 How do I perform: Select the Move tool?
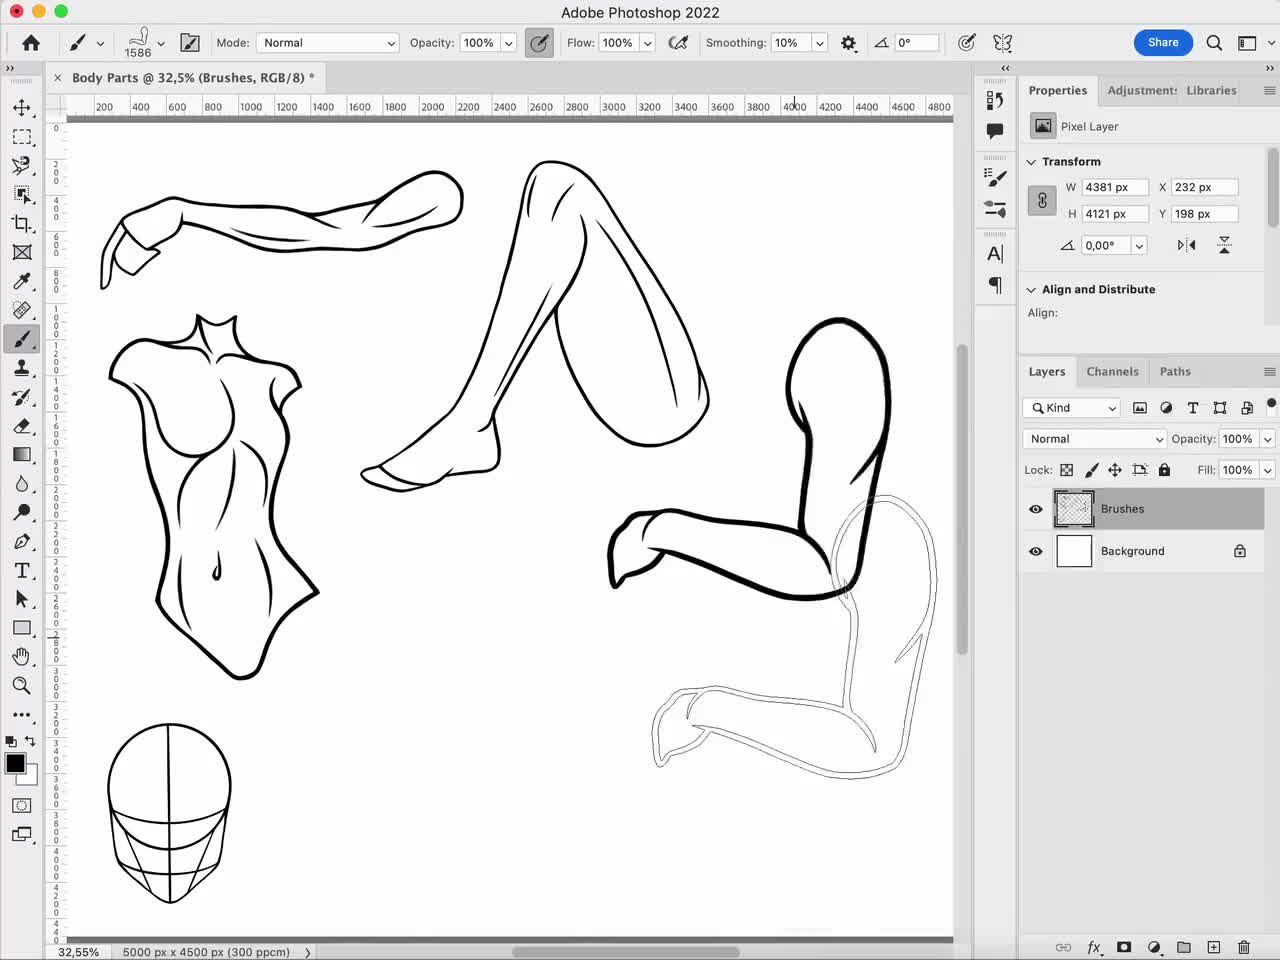coord(22,108)
